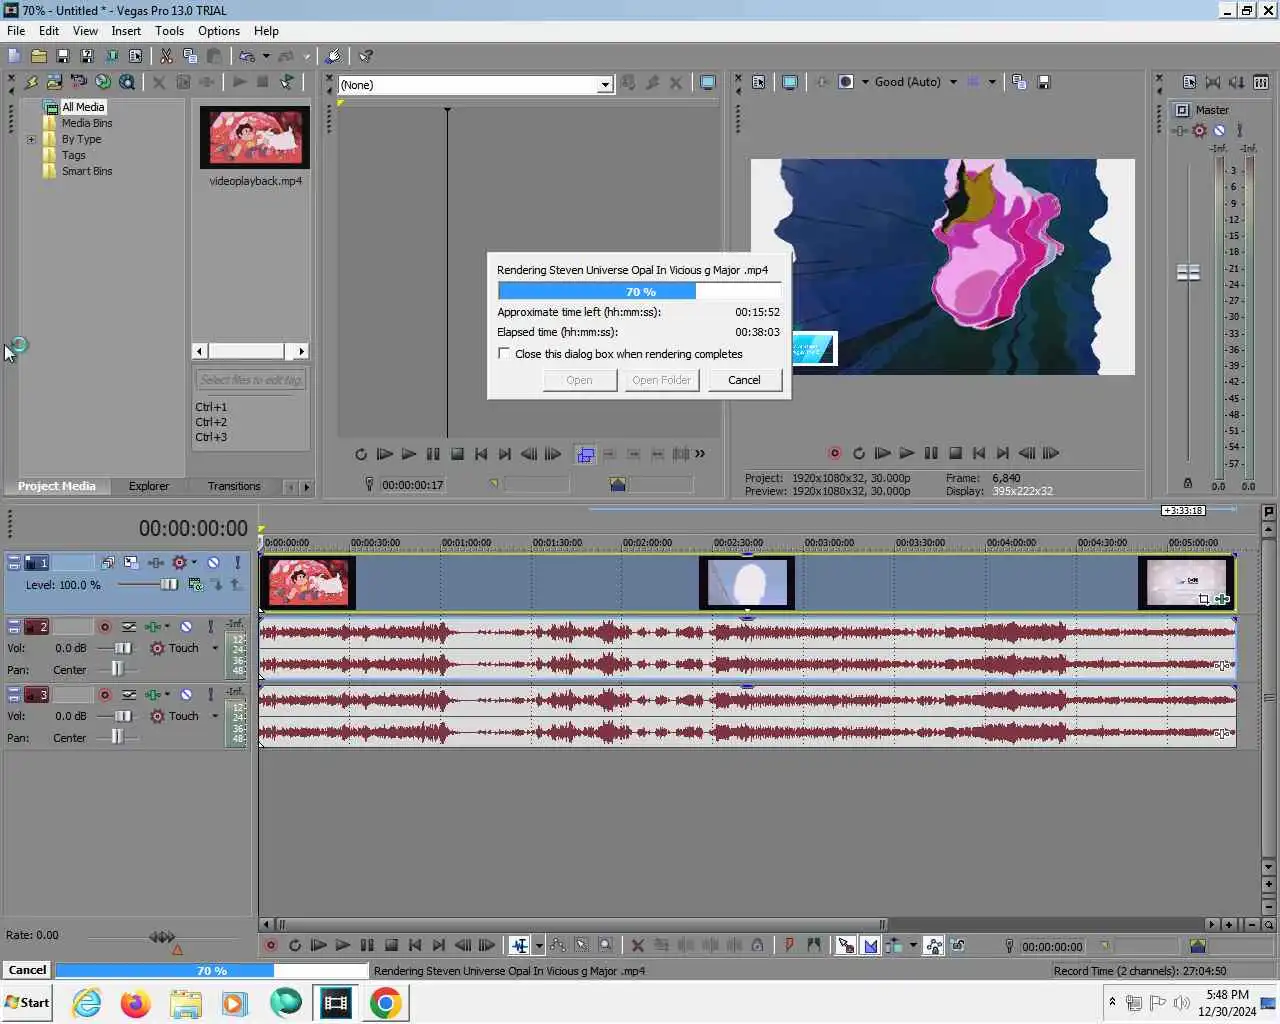Toggle Auto Ripple in timeline toolbar

pos(894,945)
